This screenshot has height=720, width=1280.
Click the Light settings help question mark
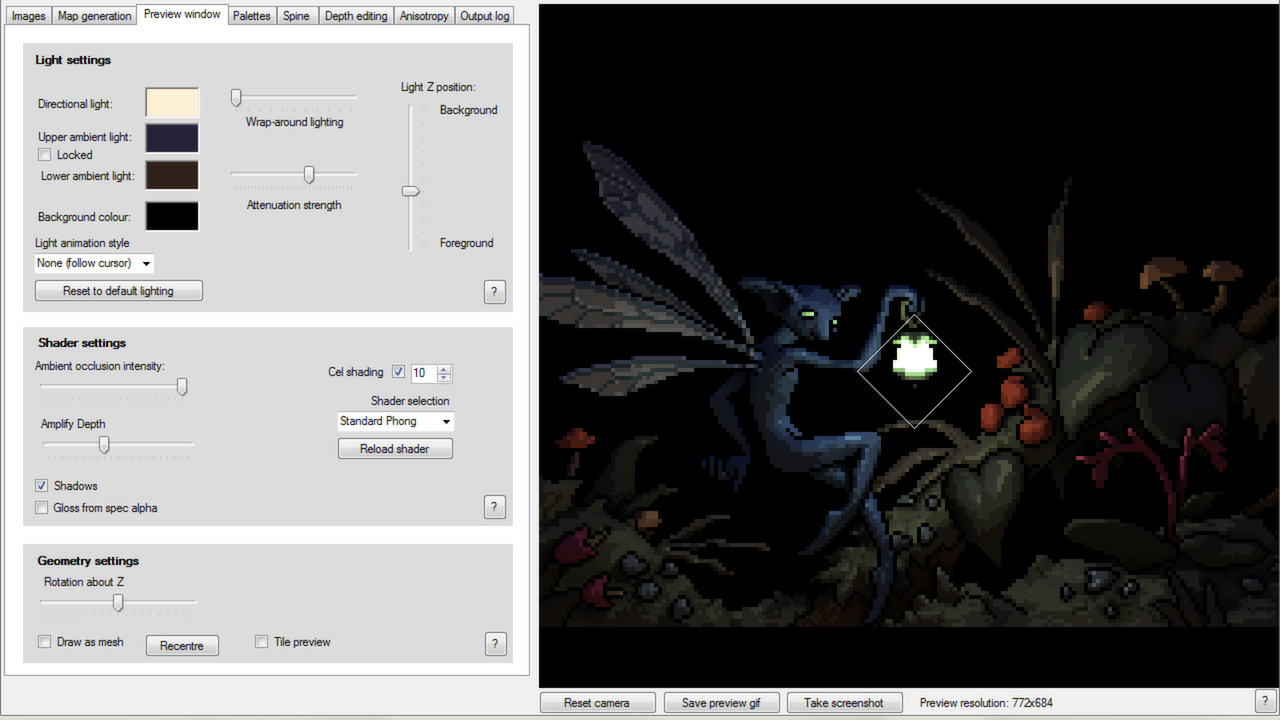(x=494, y=291)
